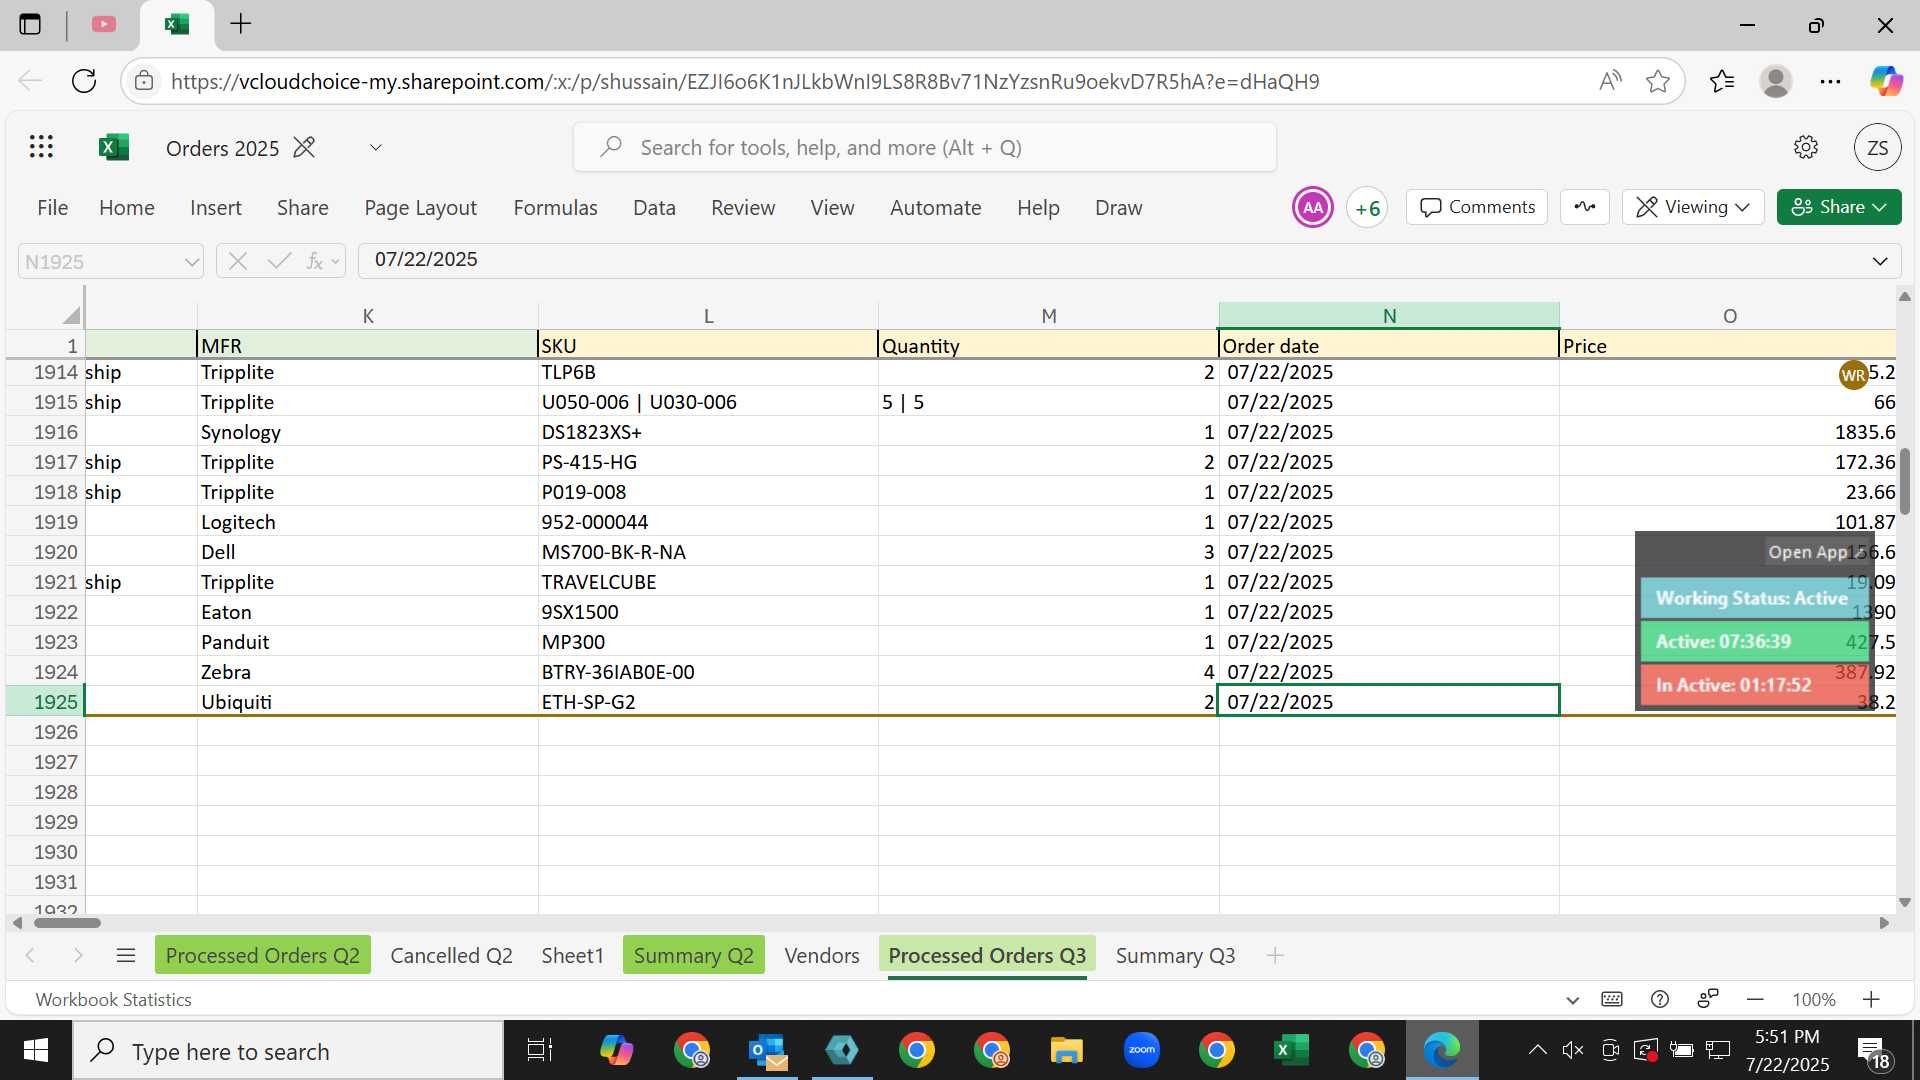1920x1080 pixels.
Task: Click the feedback icon in status bar
Action: 1707,999
